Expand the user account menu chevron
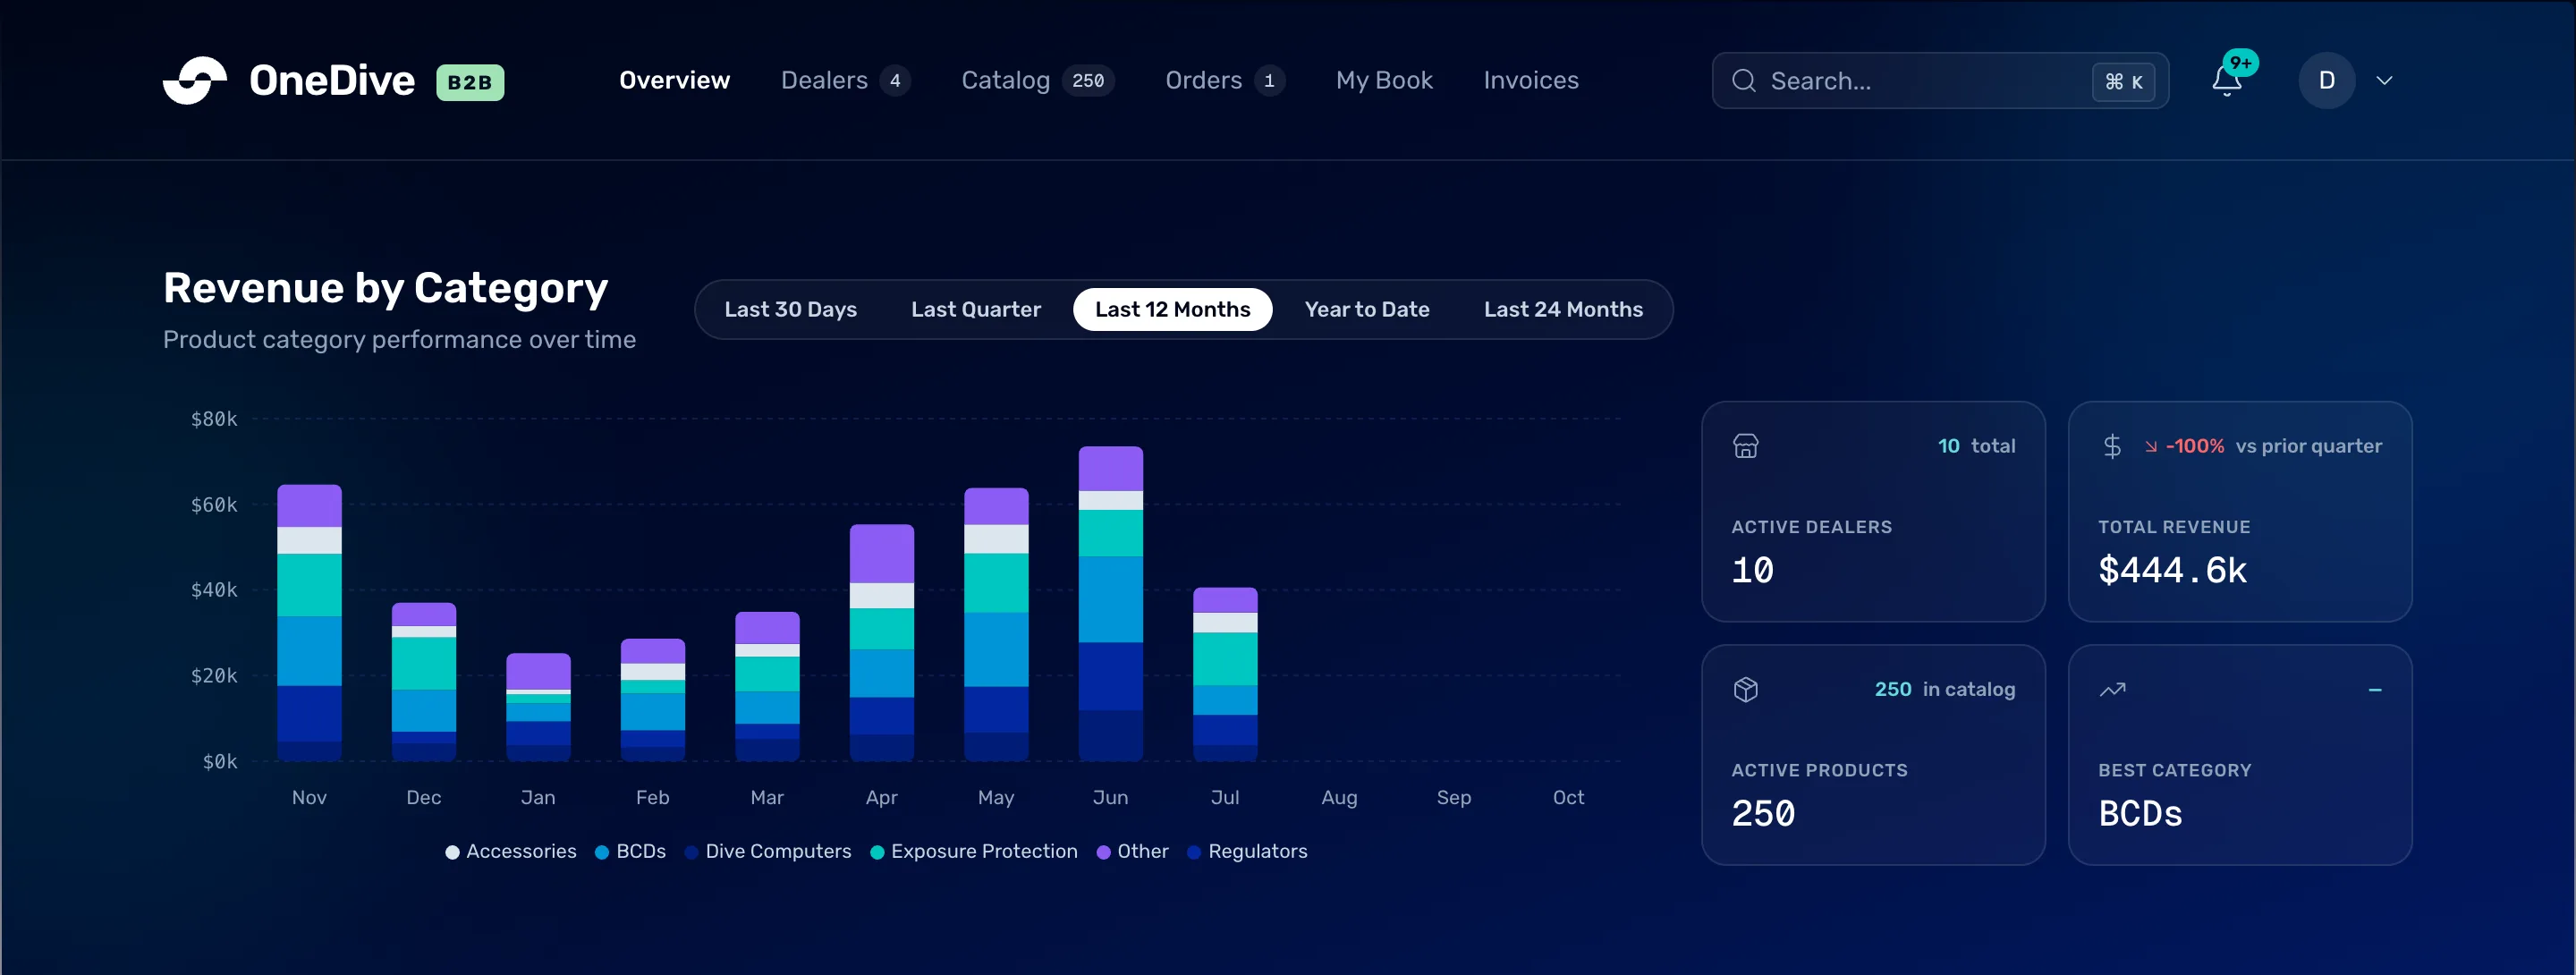The width and height of the screenshot is (2576, 975). pos(2384,80)
